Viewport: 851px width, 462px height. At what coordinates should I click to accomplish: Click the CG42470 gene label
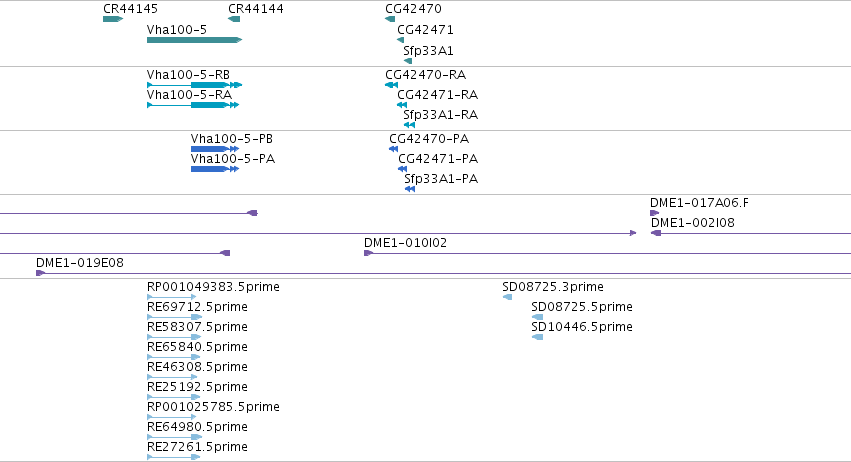(x=414, y=9)
